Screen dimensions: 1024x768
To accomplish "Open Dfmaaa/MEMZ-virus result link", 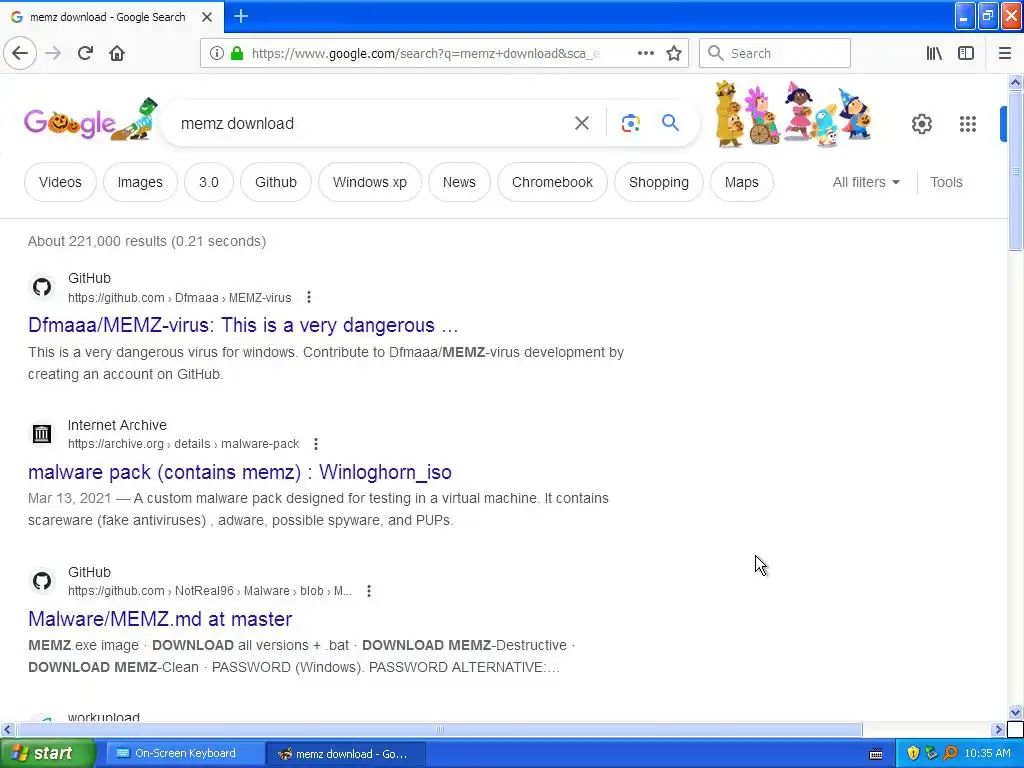I will pyautogui.click(x=243, y=325).
